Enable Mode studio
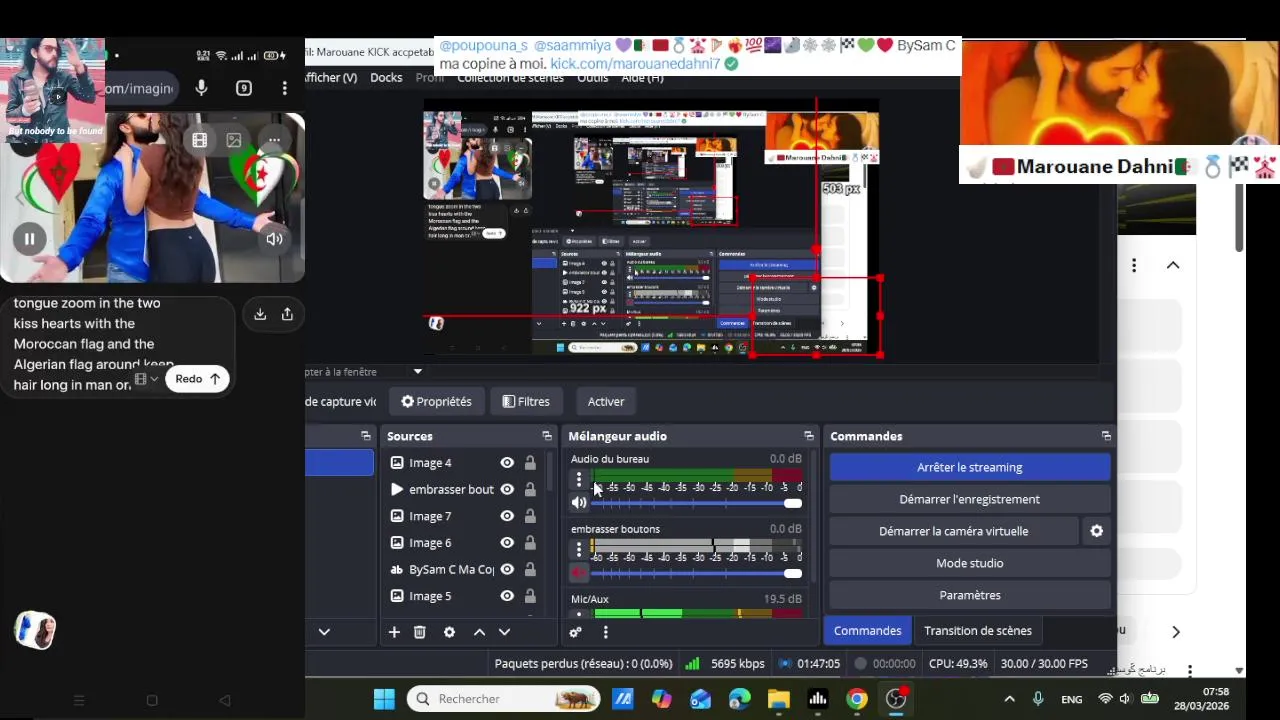The image size is (1280, 720). click(x=970, y=563)
